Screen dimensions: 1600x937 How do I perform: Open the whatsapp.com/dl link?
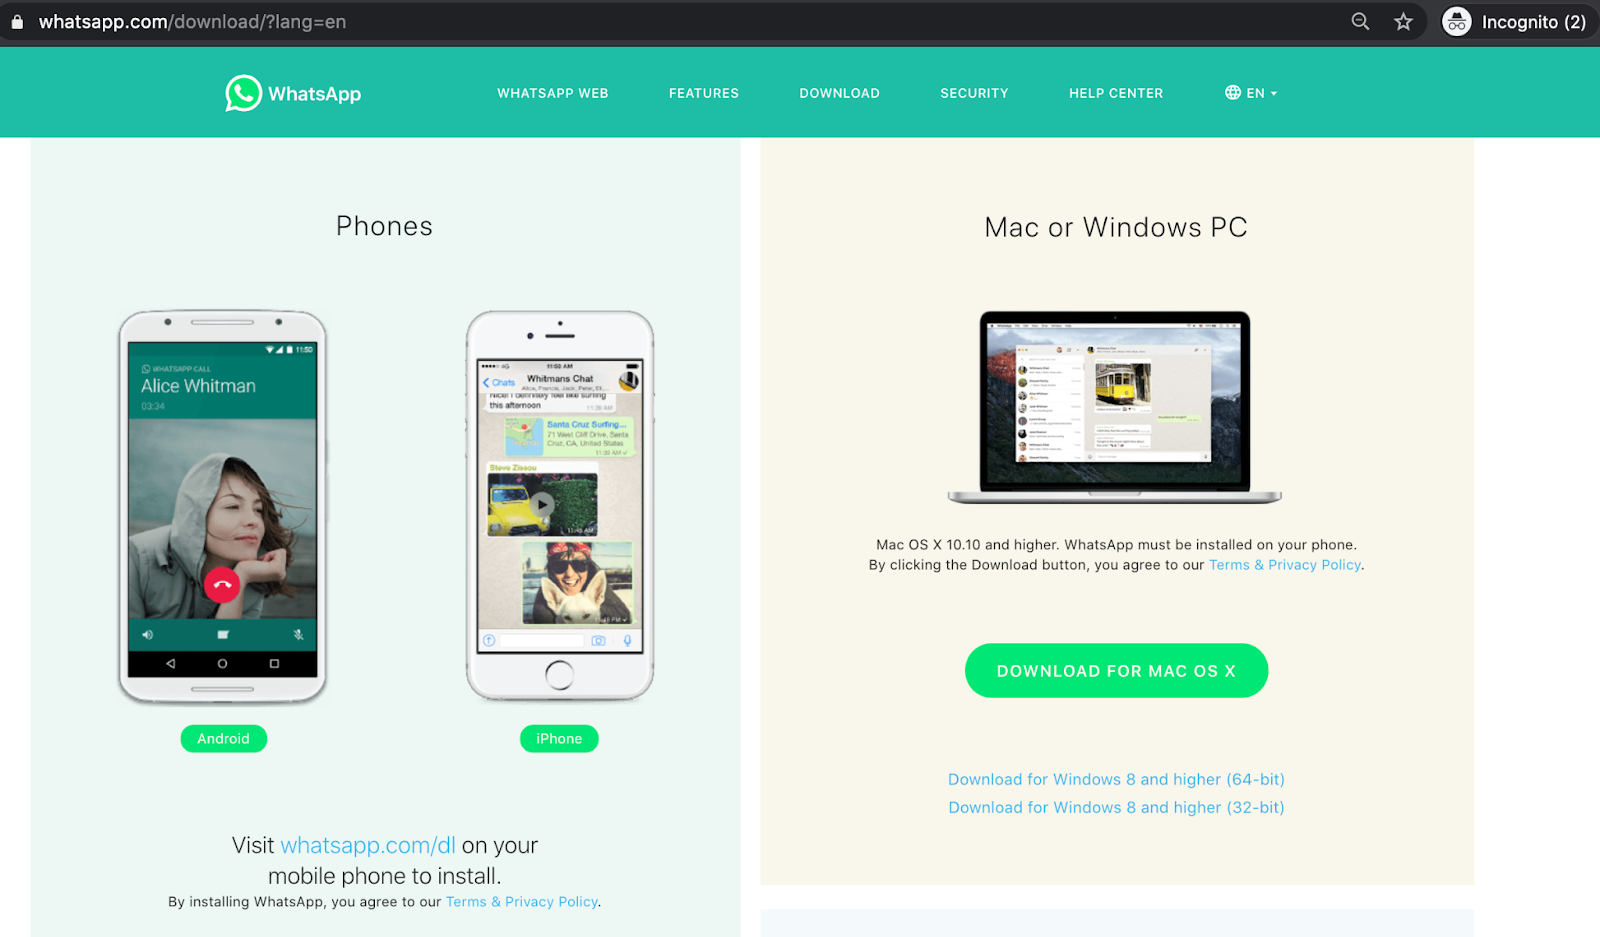pyautogui.click(x=368, y=846)
